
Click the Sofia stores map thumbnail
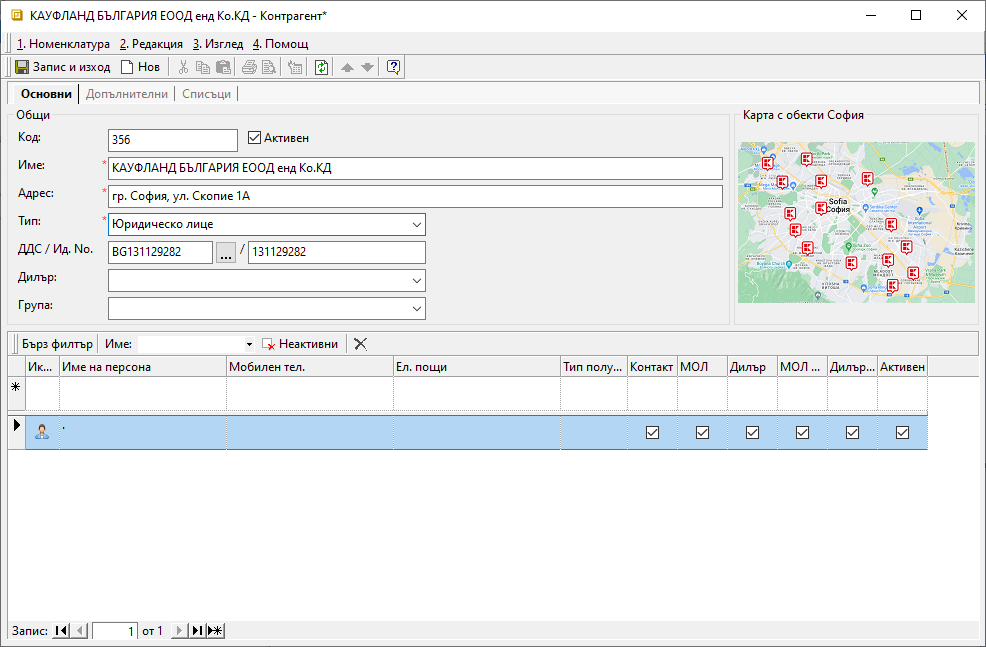coord(855,222)
